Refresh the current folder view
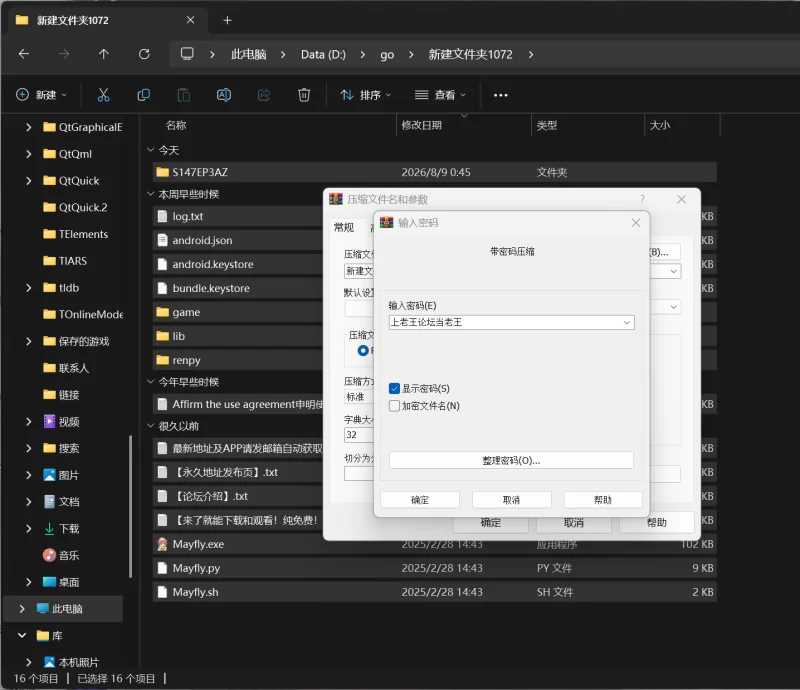This screenshot has width=800, height=690. click(x=144, y=54)
